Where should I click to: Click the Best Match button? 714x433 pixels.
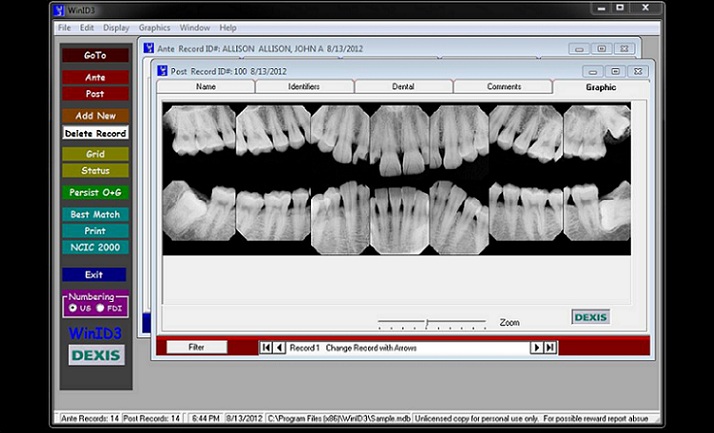(96, 214)
